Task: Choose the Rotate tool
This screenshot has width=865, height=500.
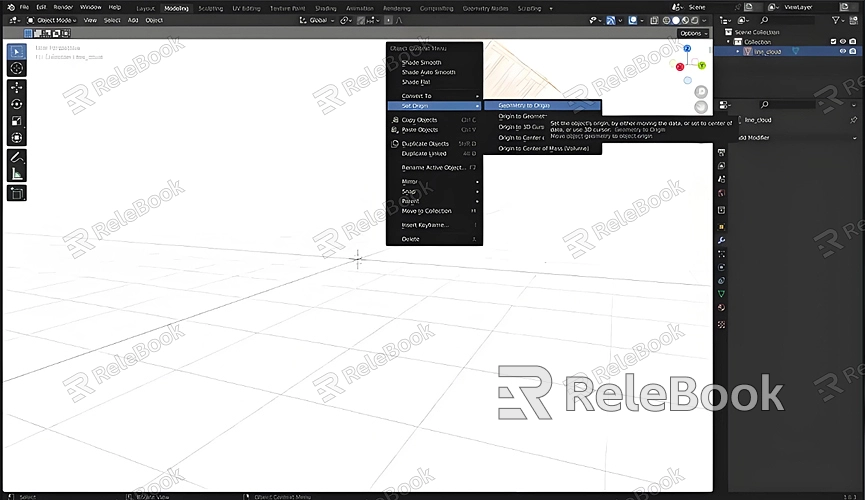Action: tap(17, 104)
